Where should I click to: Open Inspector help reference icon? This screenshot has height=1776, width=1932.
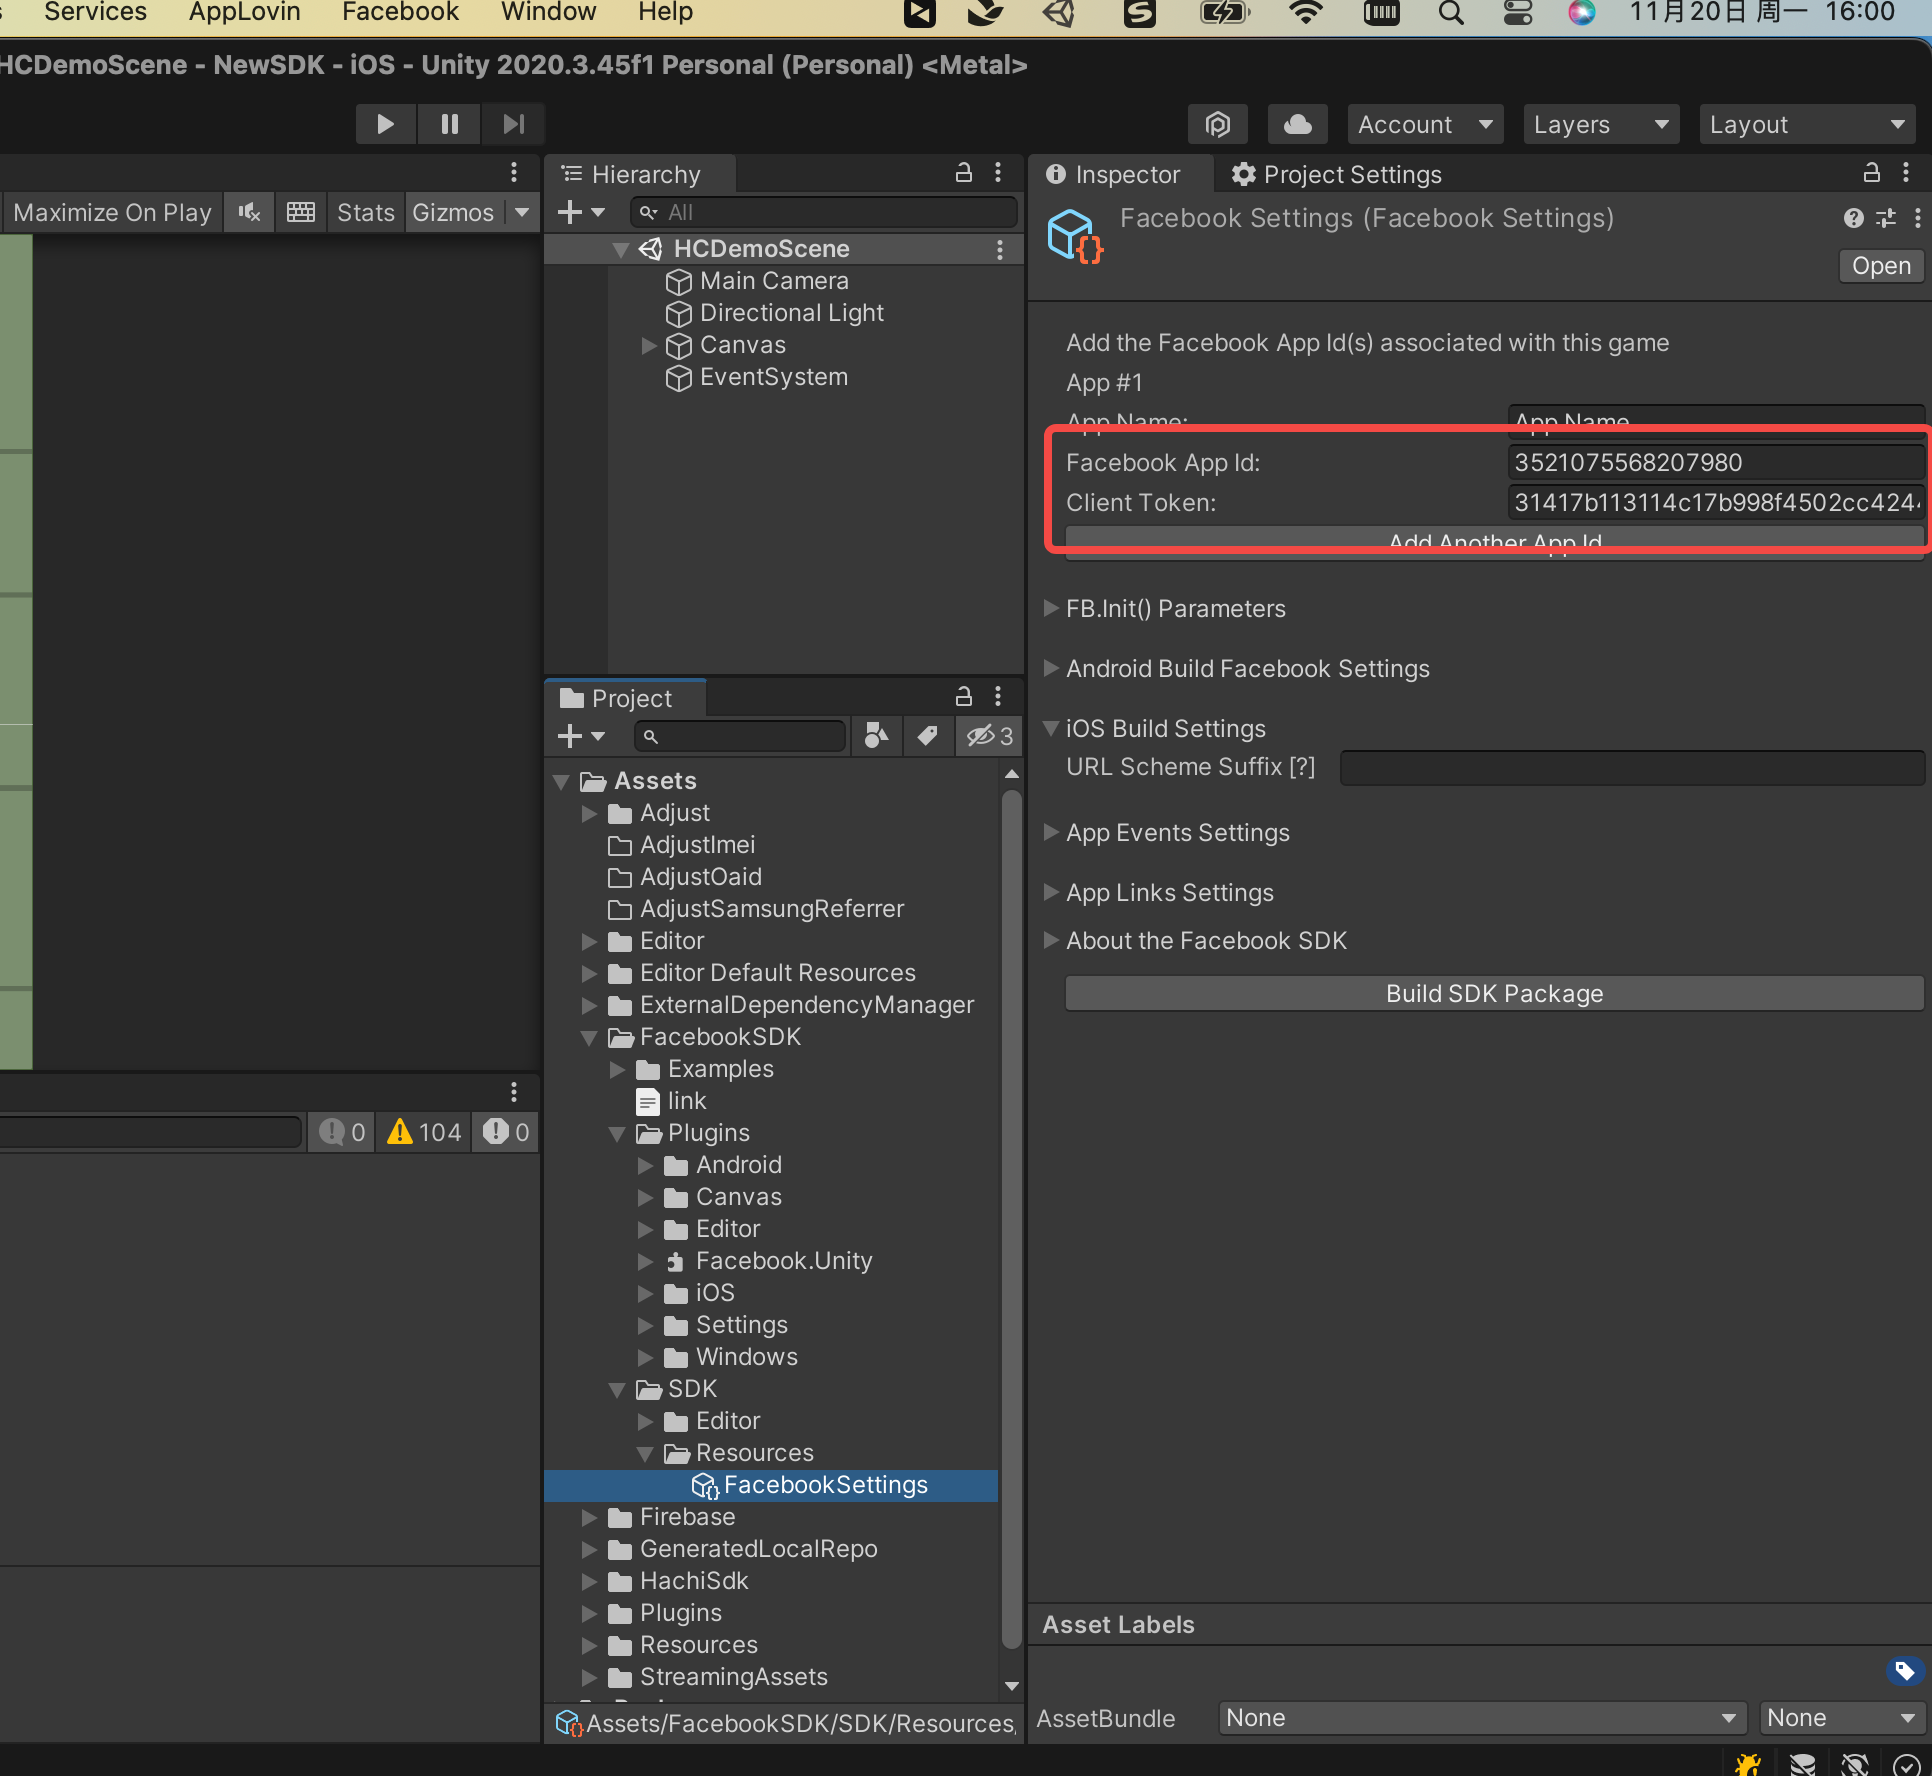click(1853, 218)
